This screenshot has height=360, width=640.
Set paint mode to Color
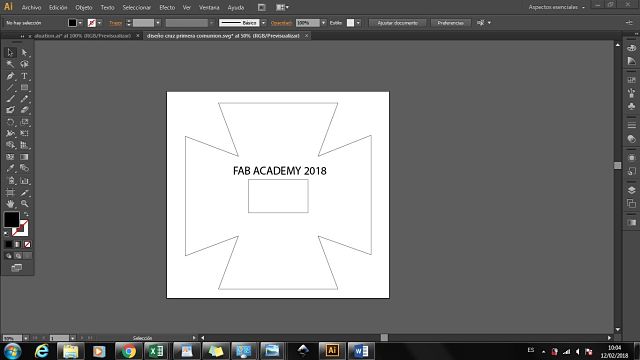8,244
